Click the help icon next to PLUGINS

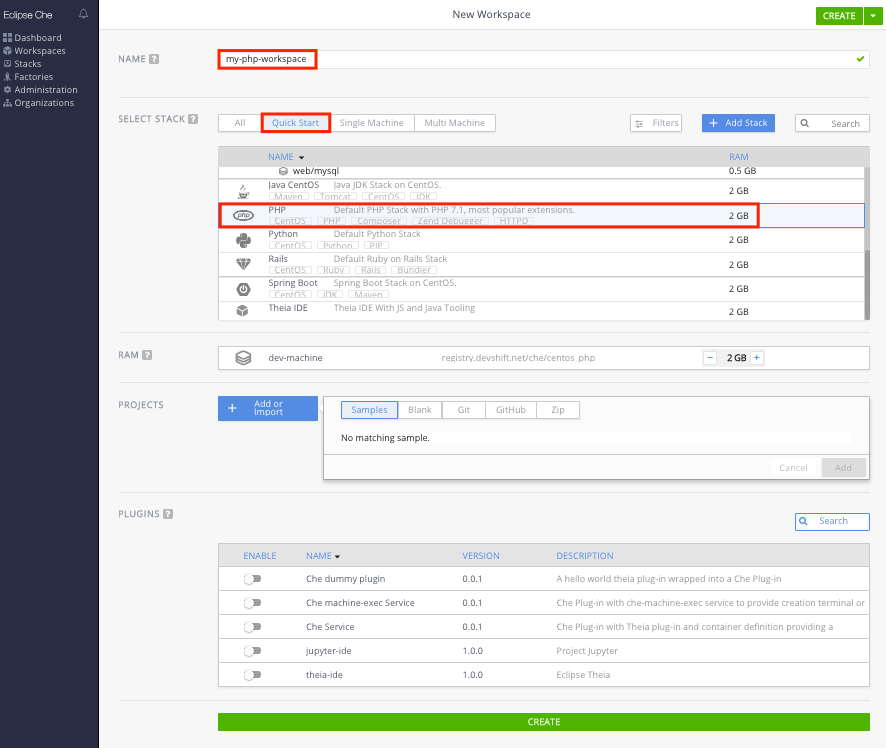point(168,514)
